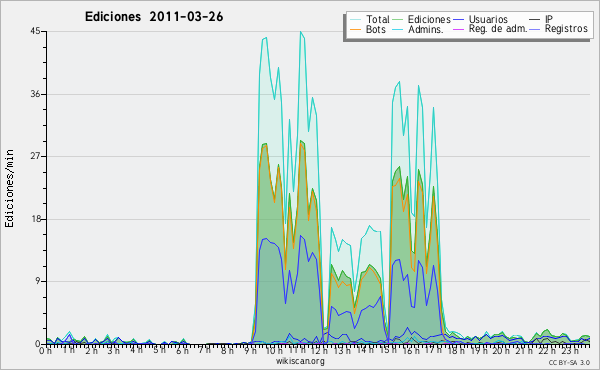
Task: Click the x-axis label '14 h'
Action: click(x=365, y=350)
